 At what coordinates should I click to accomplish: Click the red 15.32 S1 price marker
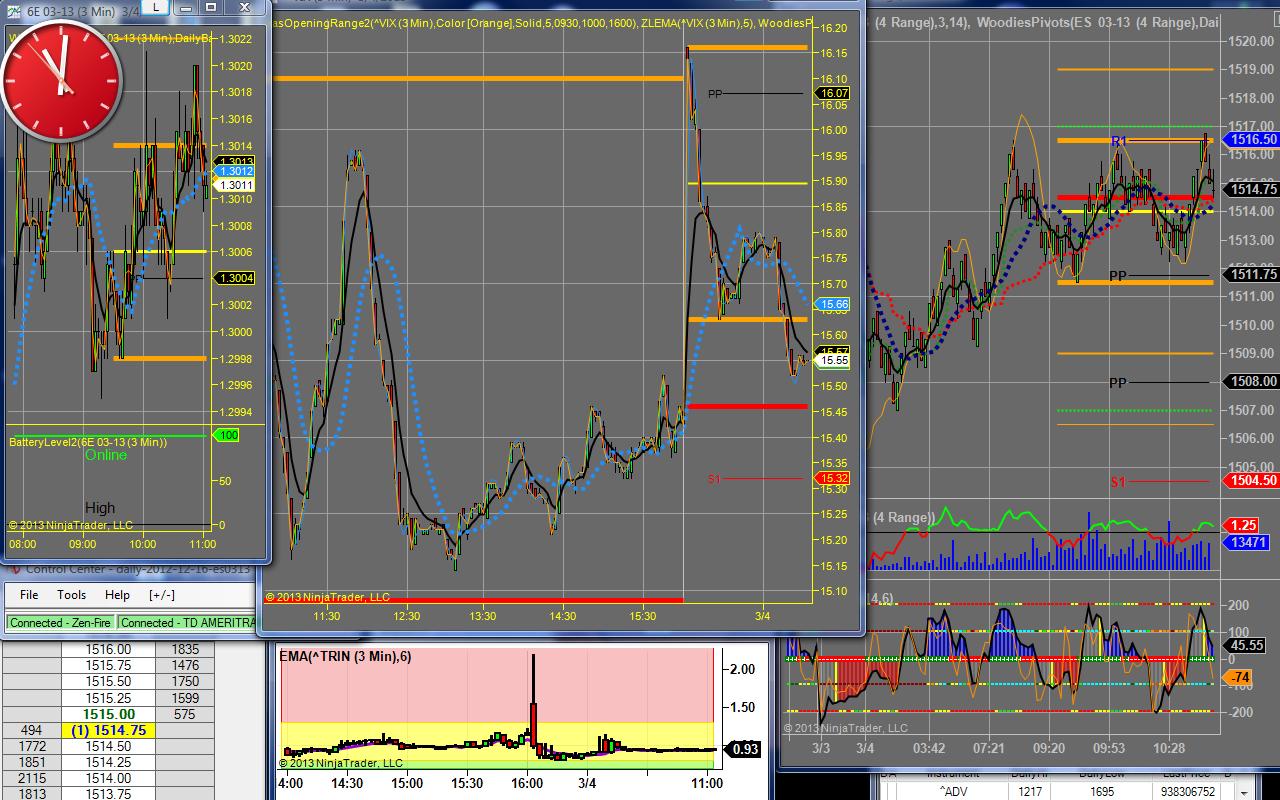[833, 479]
